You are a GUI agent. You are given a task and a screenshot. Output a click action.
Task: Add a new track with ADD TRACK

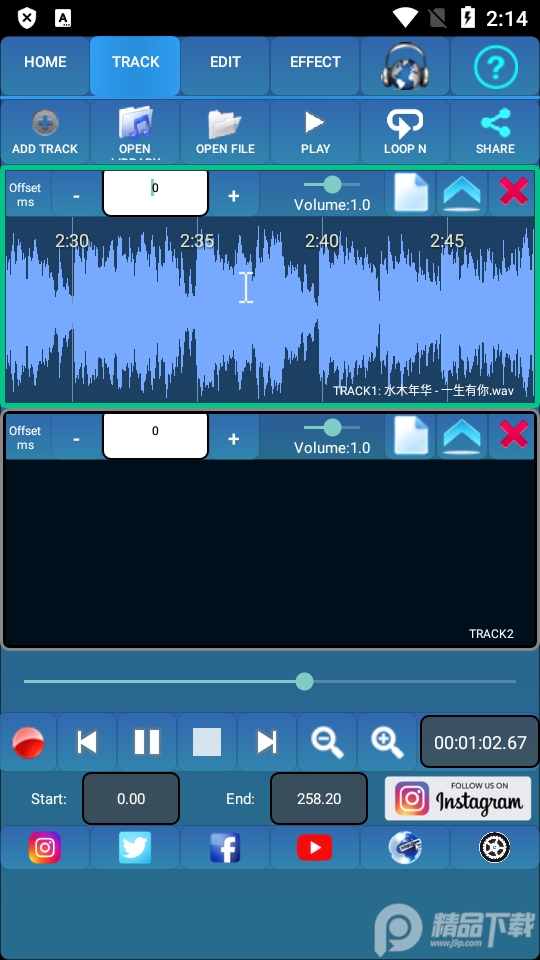[45, 131]
